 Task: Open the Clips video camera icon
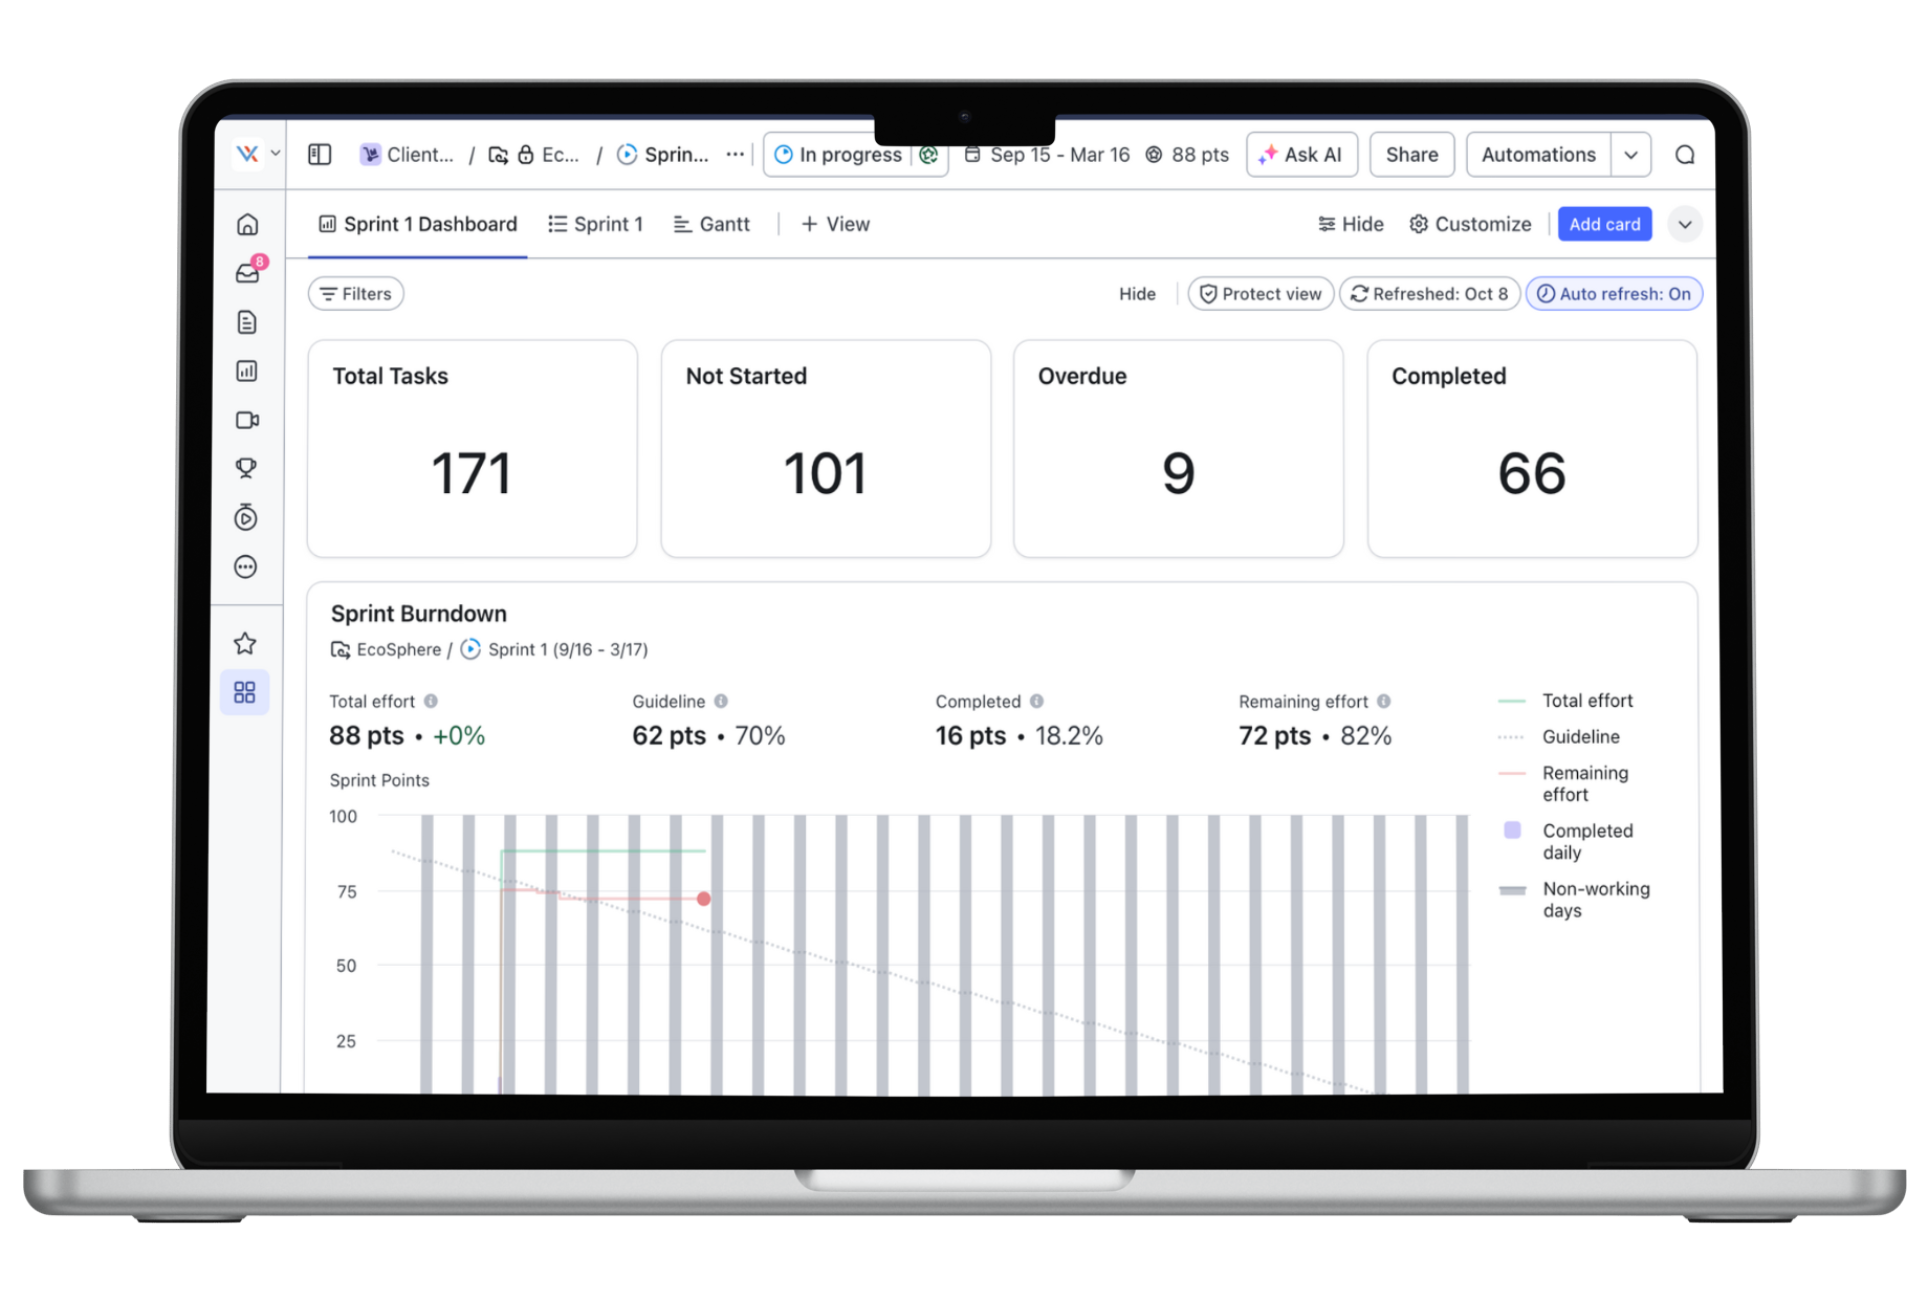tap(247, 420)
